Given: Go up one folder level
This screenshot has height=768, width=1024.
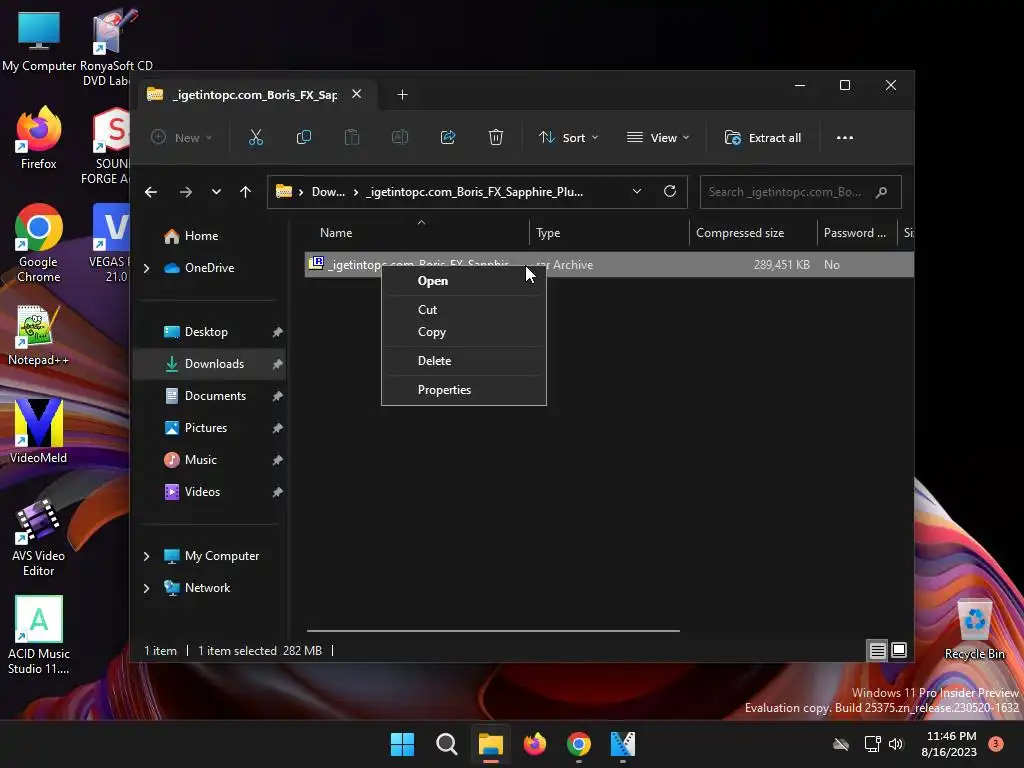Looking at the screenshot, I should (246, 192).
